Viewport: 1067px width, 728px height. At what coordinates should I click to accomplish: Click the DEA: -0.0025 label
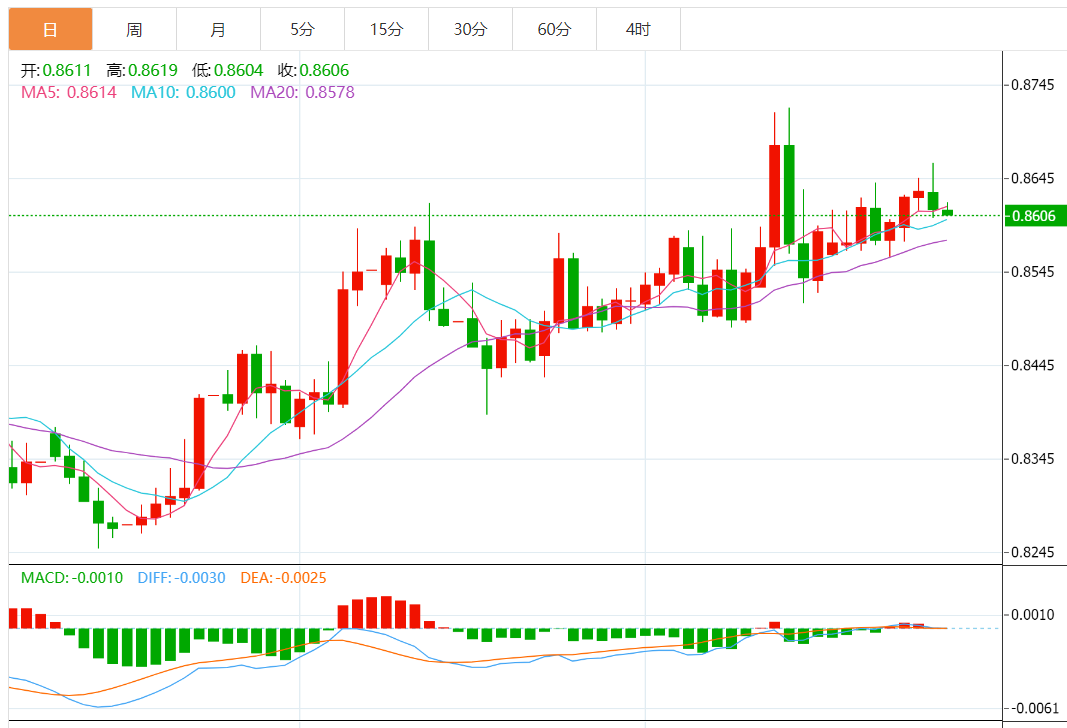point(283,578)
